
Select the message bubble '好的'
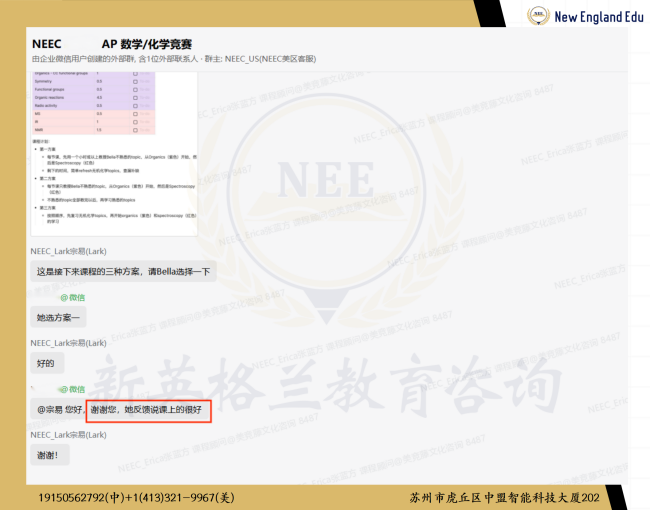click(x=46, y=364)
